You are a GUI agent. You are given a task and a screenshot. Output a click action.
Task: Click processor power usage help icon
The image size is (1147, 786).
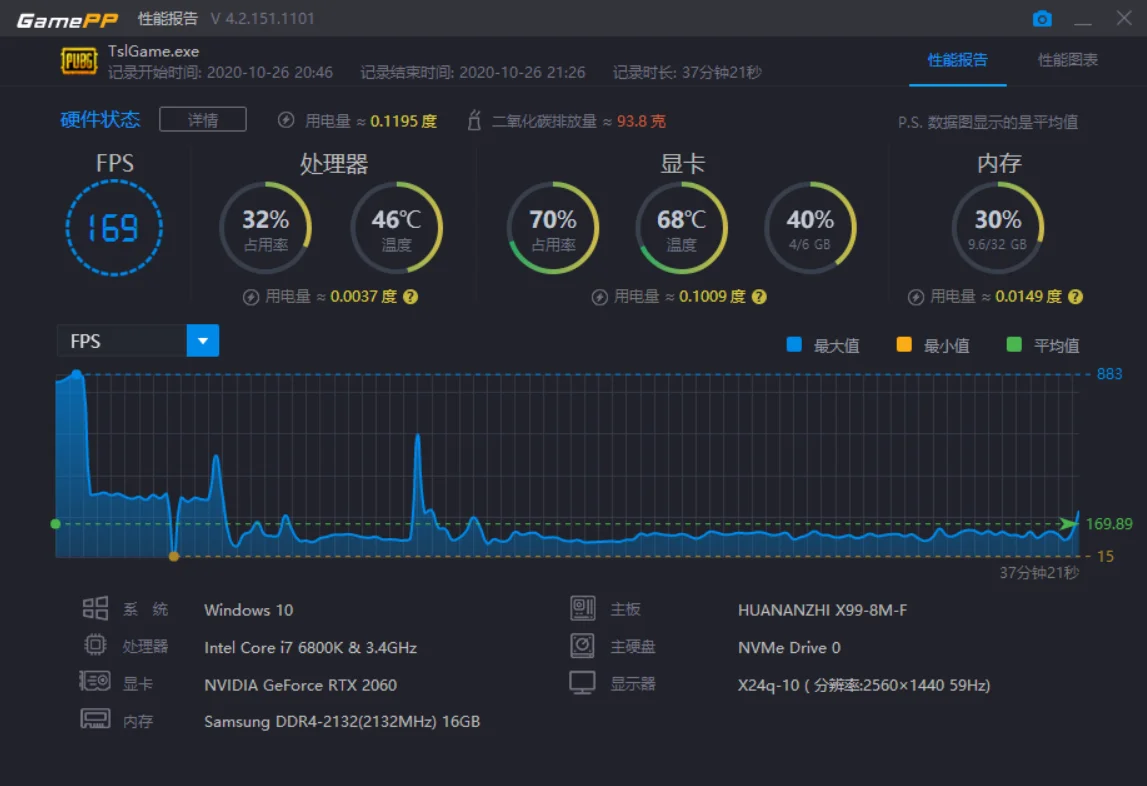(x=410, y=296)
